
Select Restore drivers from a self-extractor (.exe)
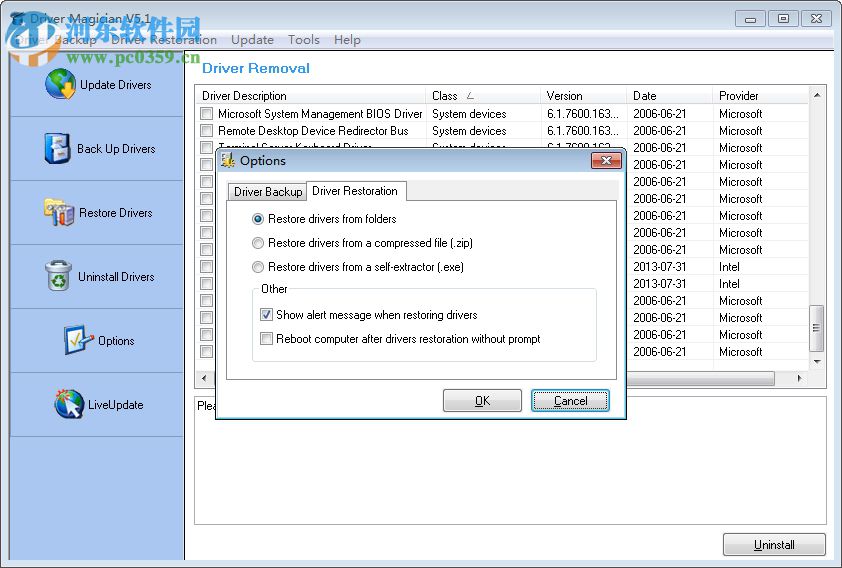pos(258,267)
